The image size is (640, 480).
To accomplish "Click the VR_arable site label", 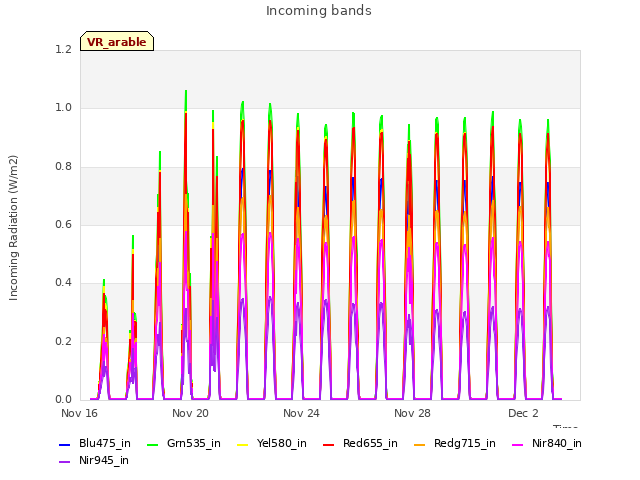I will coord(117,41).
